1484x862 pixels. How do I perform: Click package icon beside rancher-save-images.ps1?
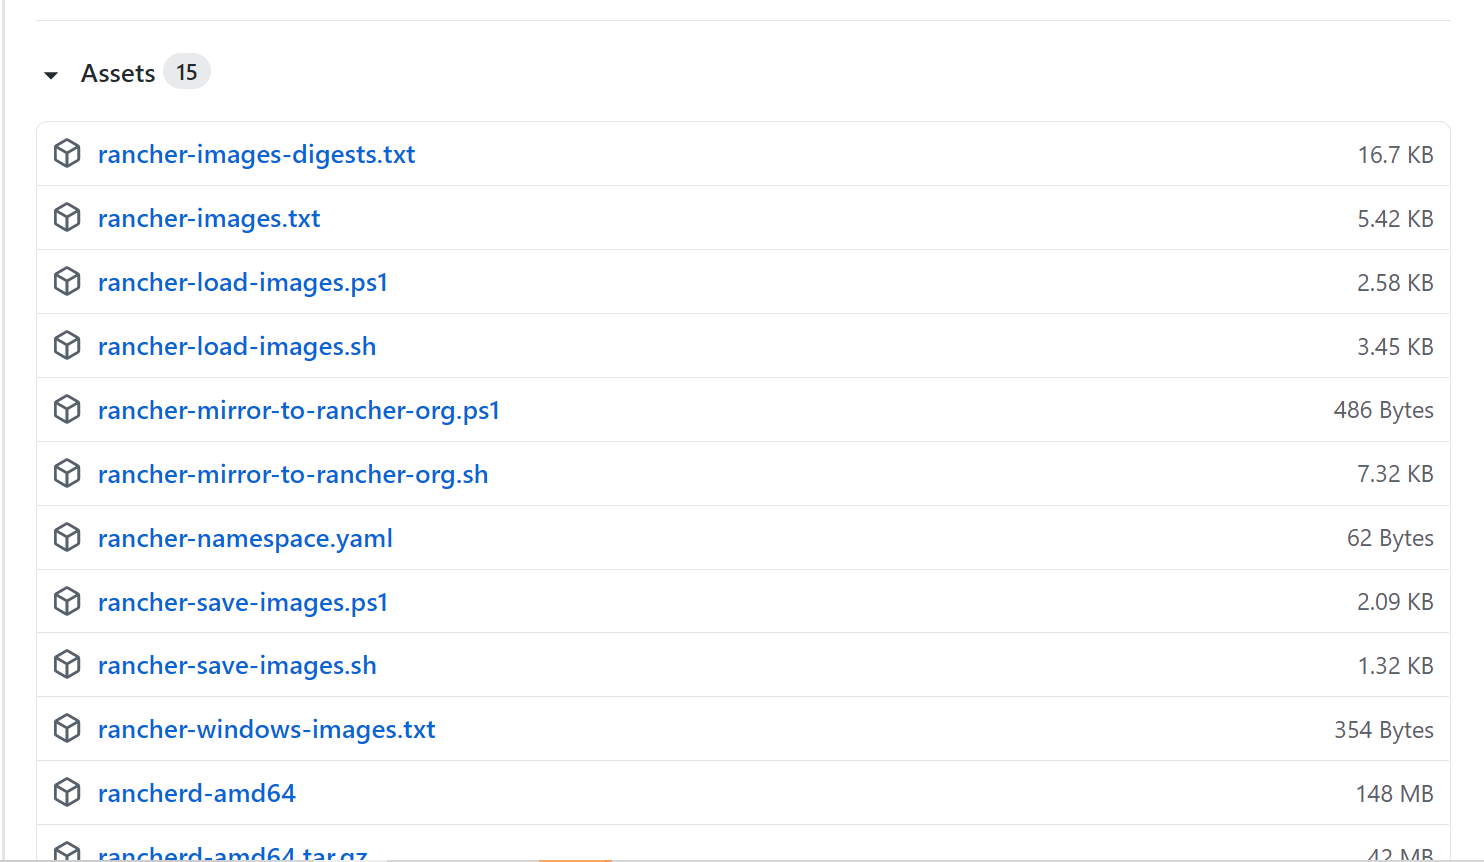click(67, 602)
